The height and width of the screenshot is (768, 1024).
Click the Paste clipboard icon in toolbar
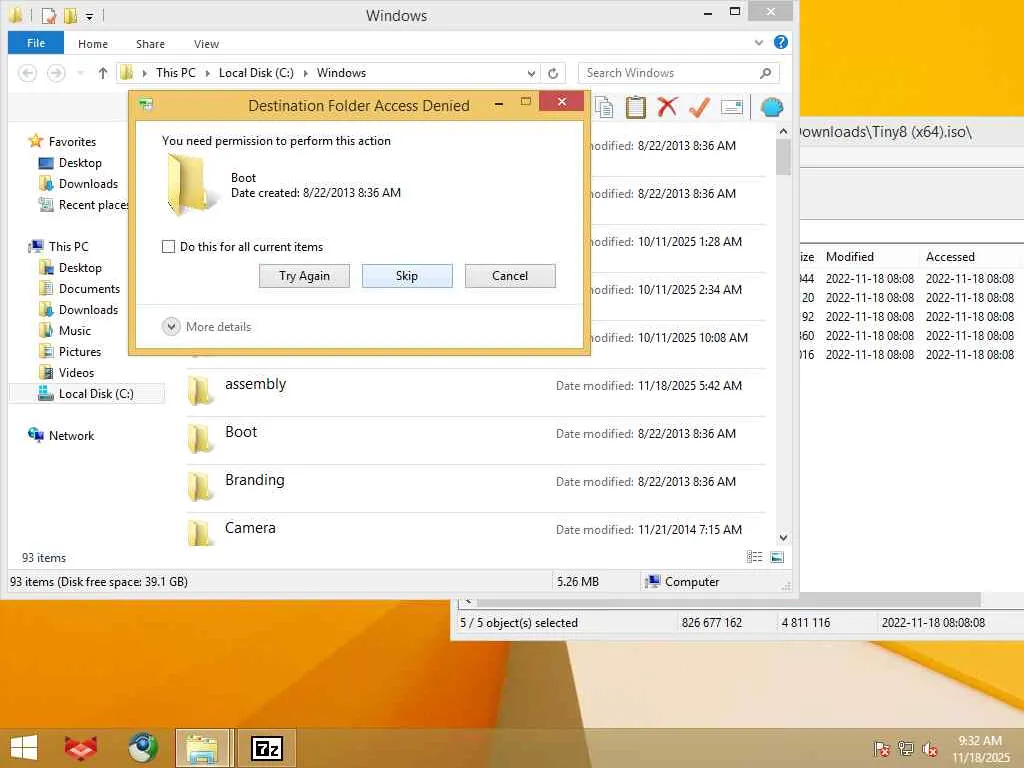click(635, 107)
